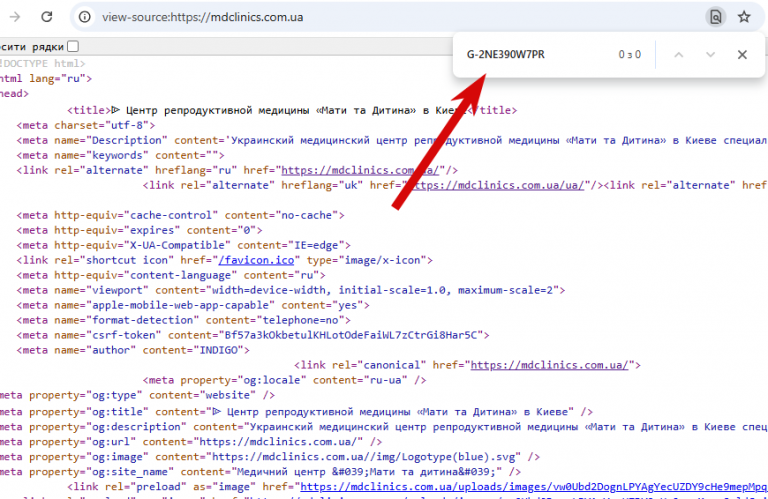Open the preload image uploads link
Image resolution: width=768 pixels, height=499 pixels.
pos(533,487)
